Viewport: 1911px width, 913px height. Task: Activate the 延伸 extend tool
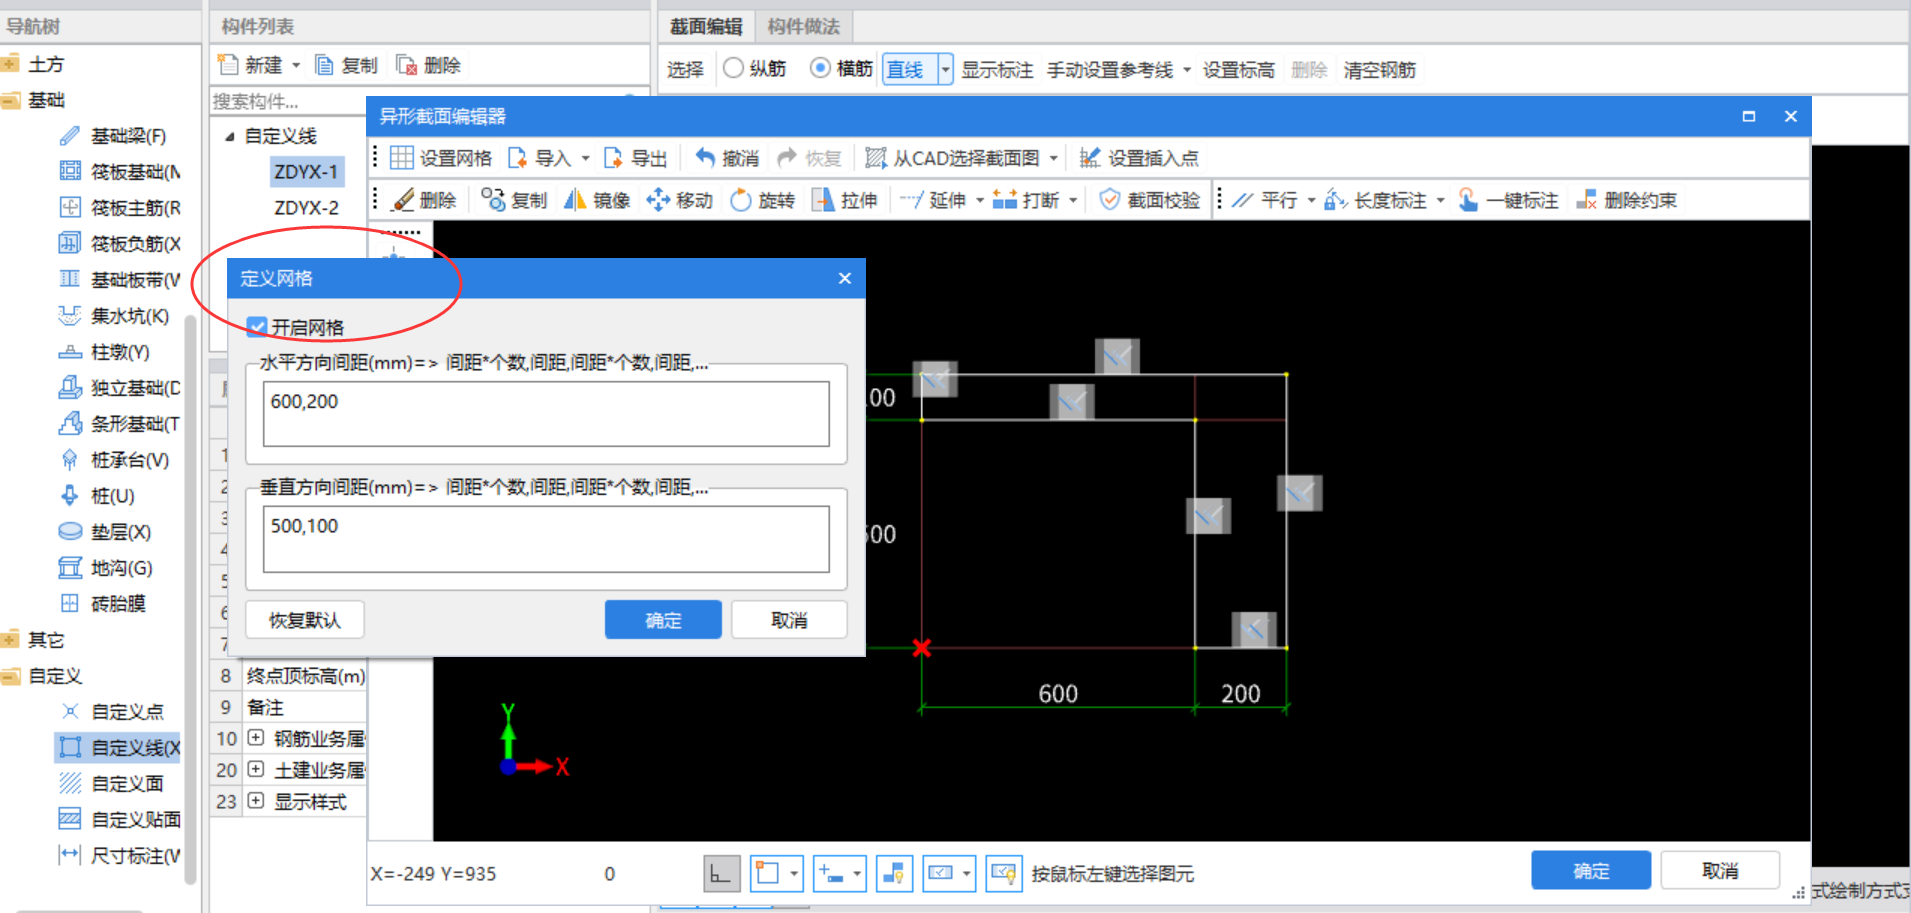(x=932, y=200)
